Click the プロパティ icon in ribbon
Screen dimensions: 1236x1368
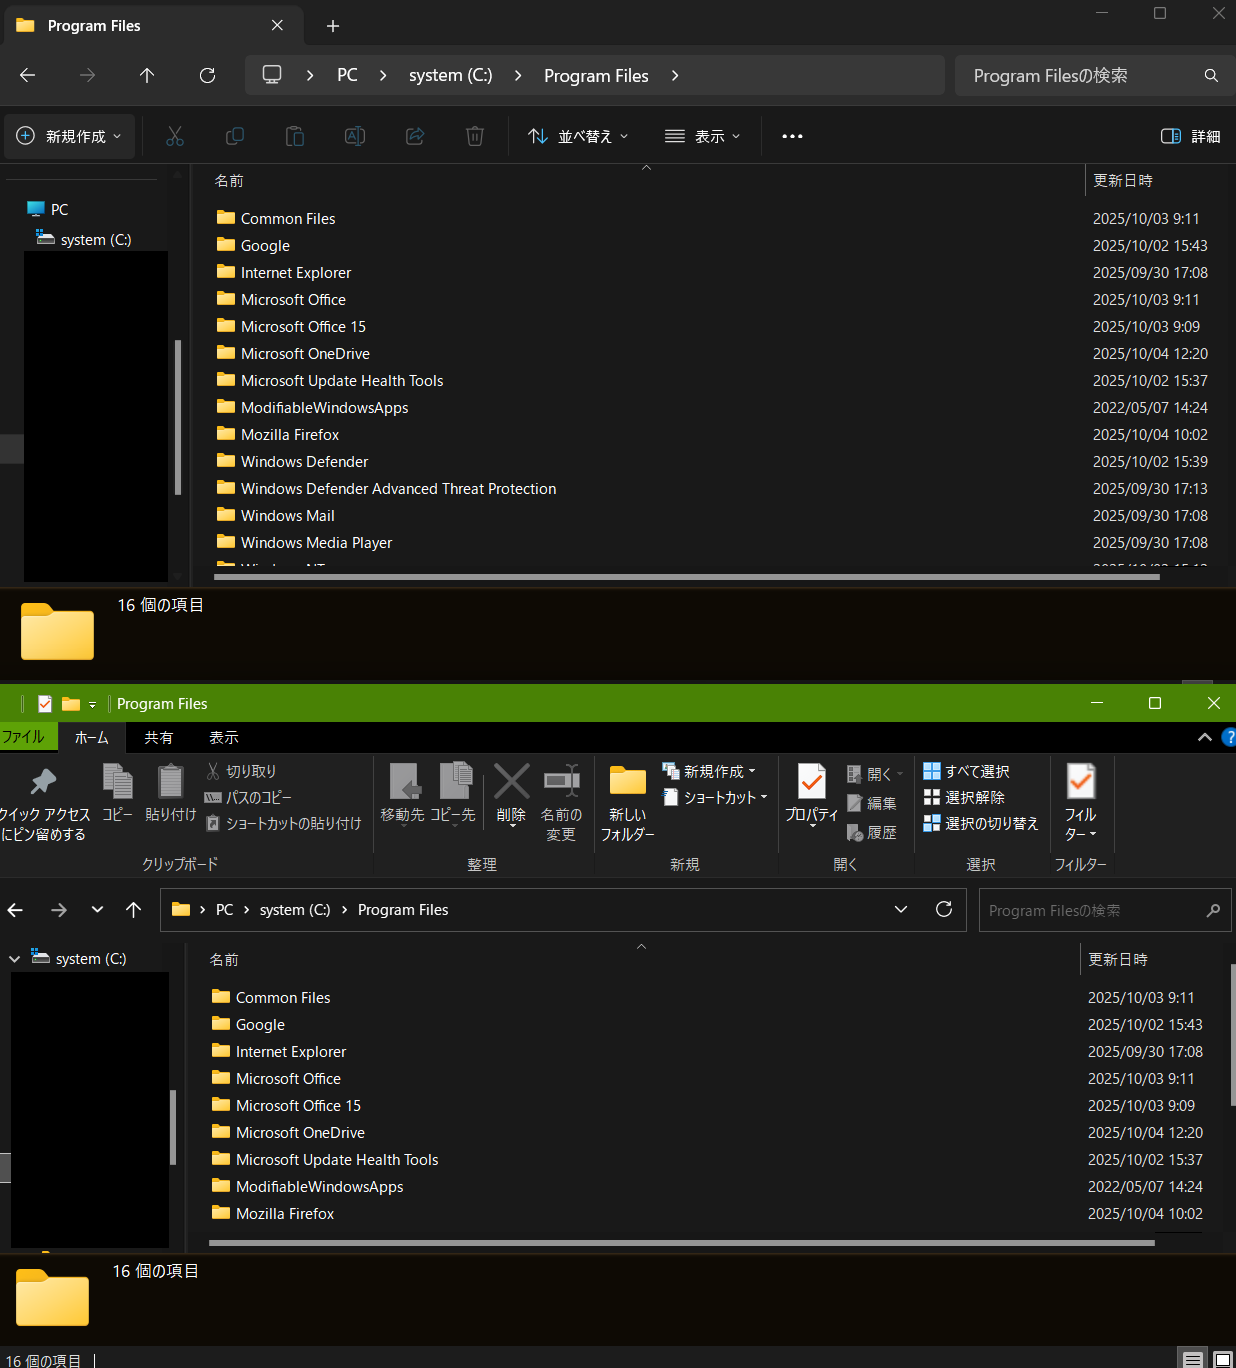[811, 782]
